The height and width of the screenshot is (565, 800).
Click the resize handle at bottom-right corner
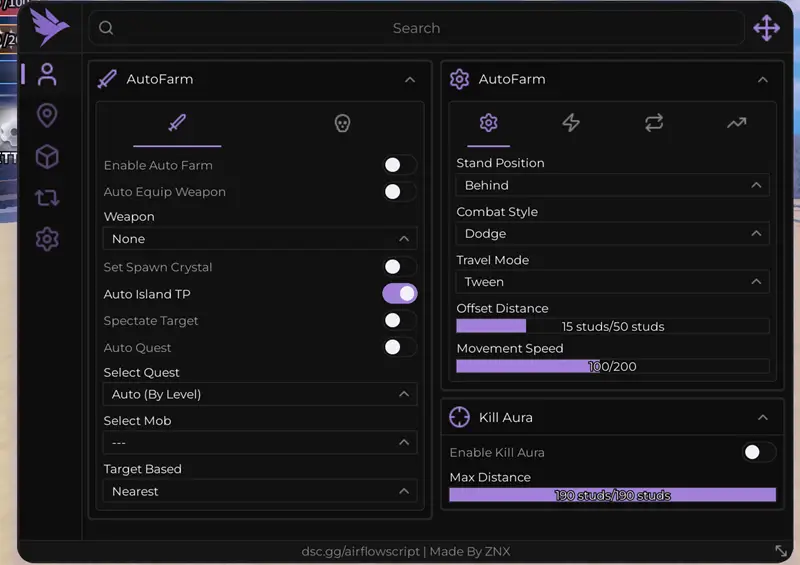(781, 551)
